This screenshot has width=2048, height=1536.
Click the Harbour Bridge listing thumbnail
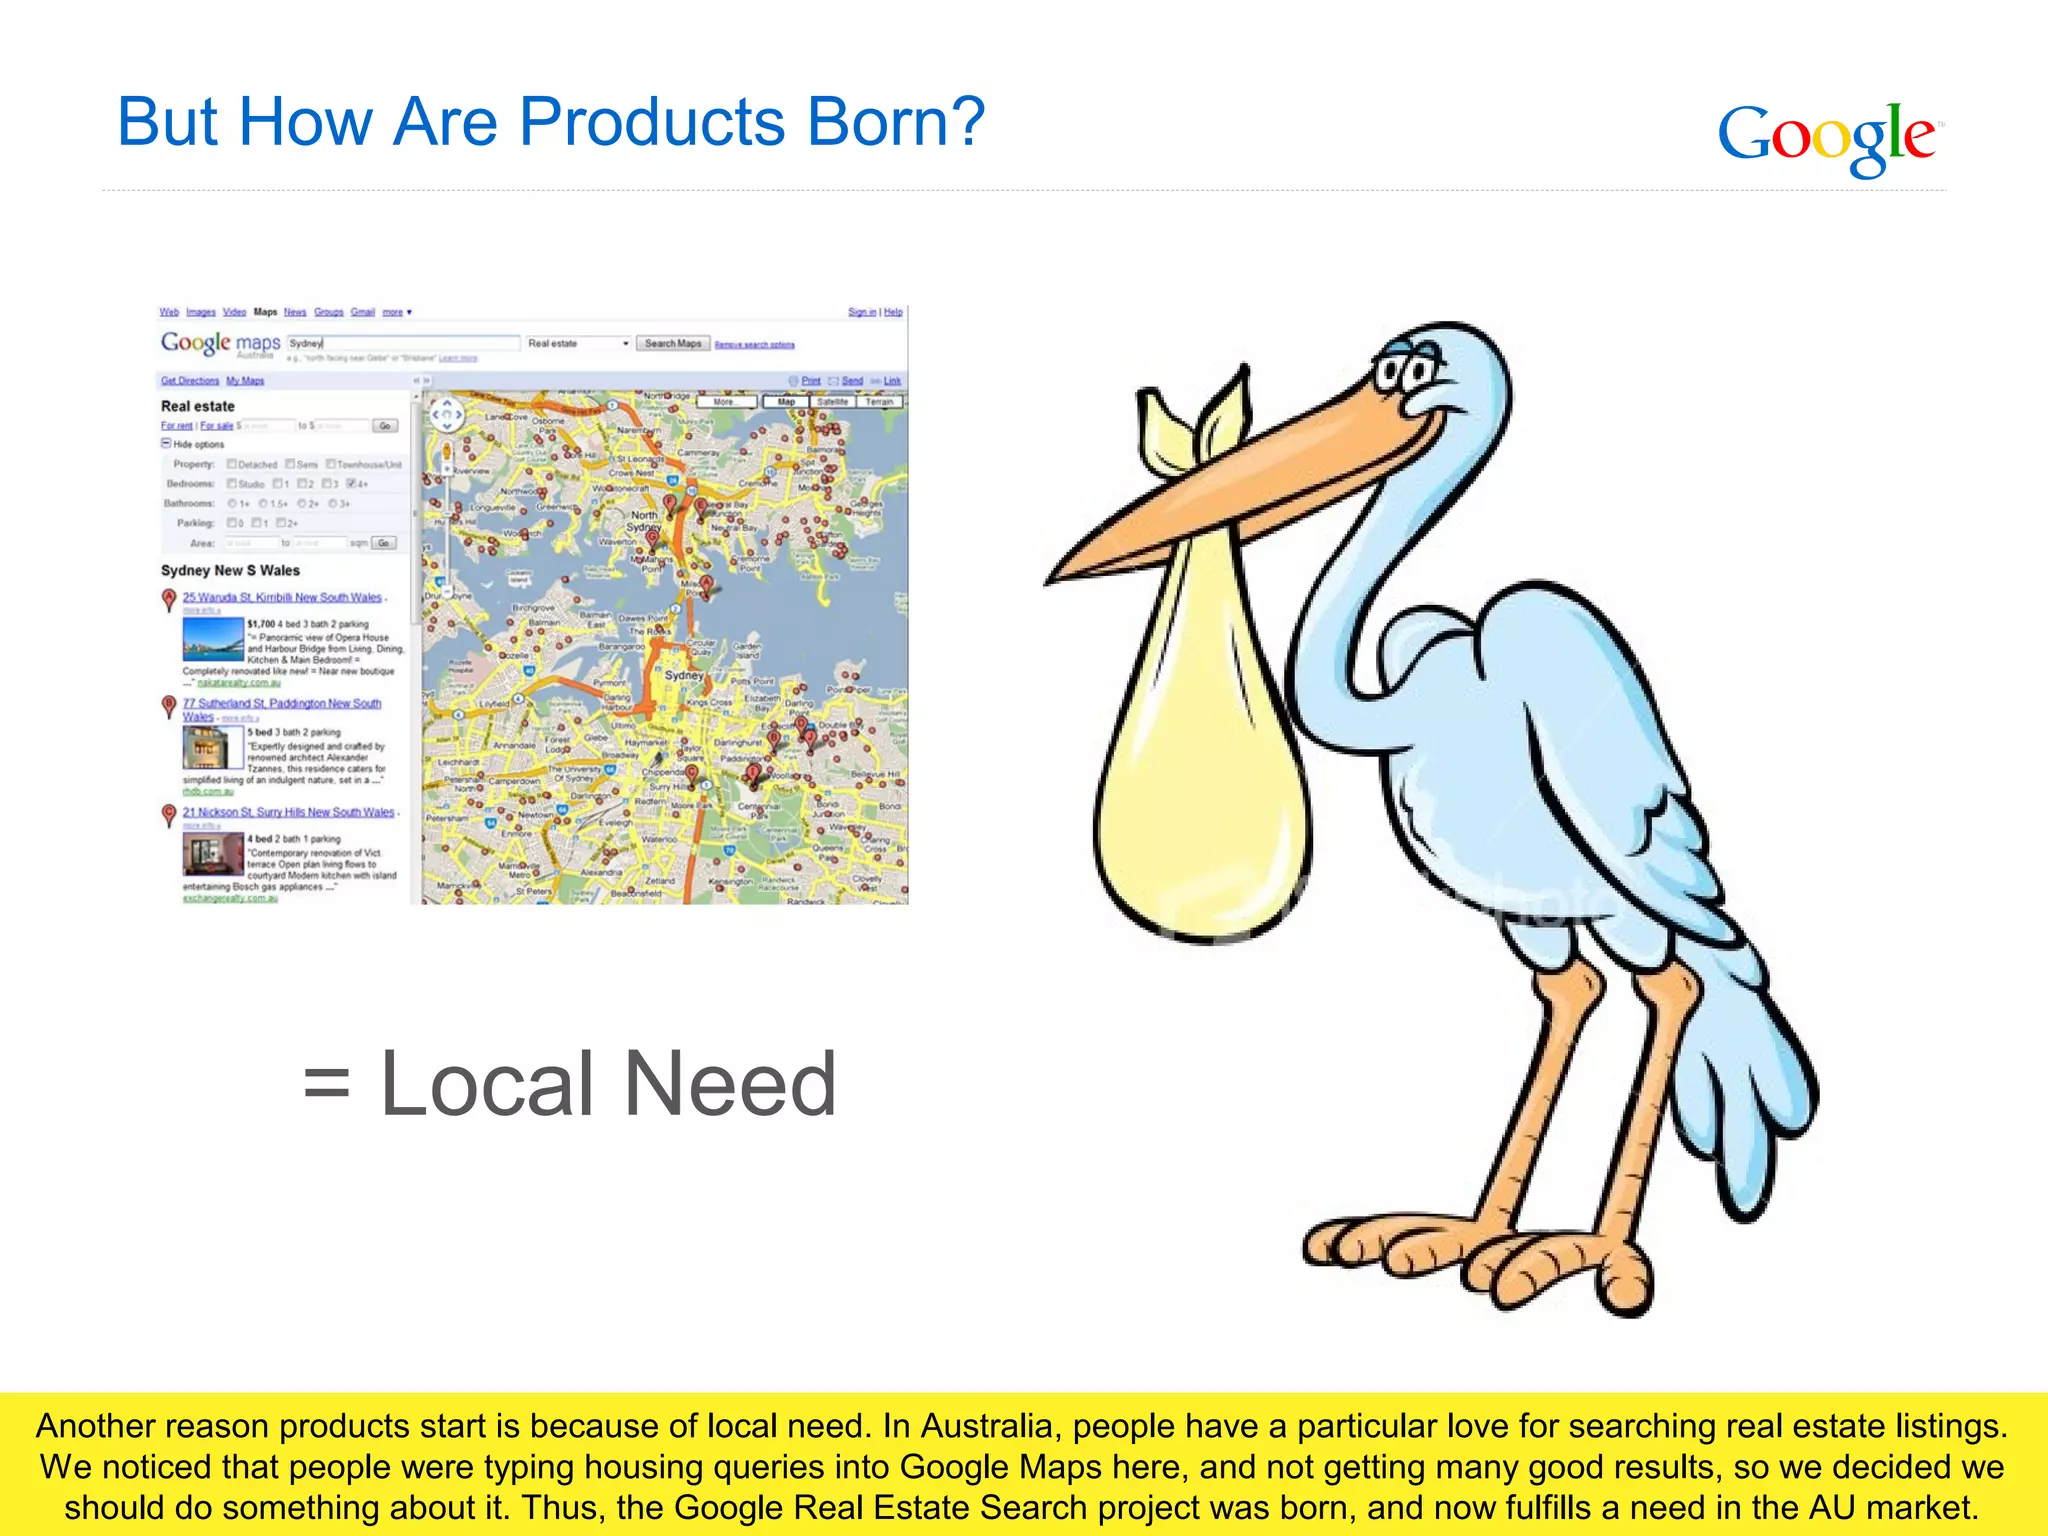click(x=213, y=639)
